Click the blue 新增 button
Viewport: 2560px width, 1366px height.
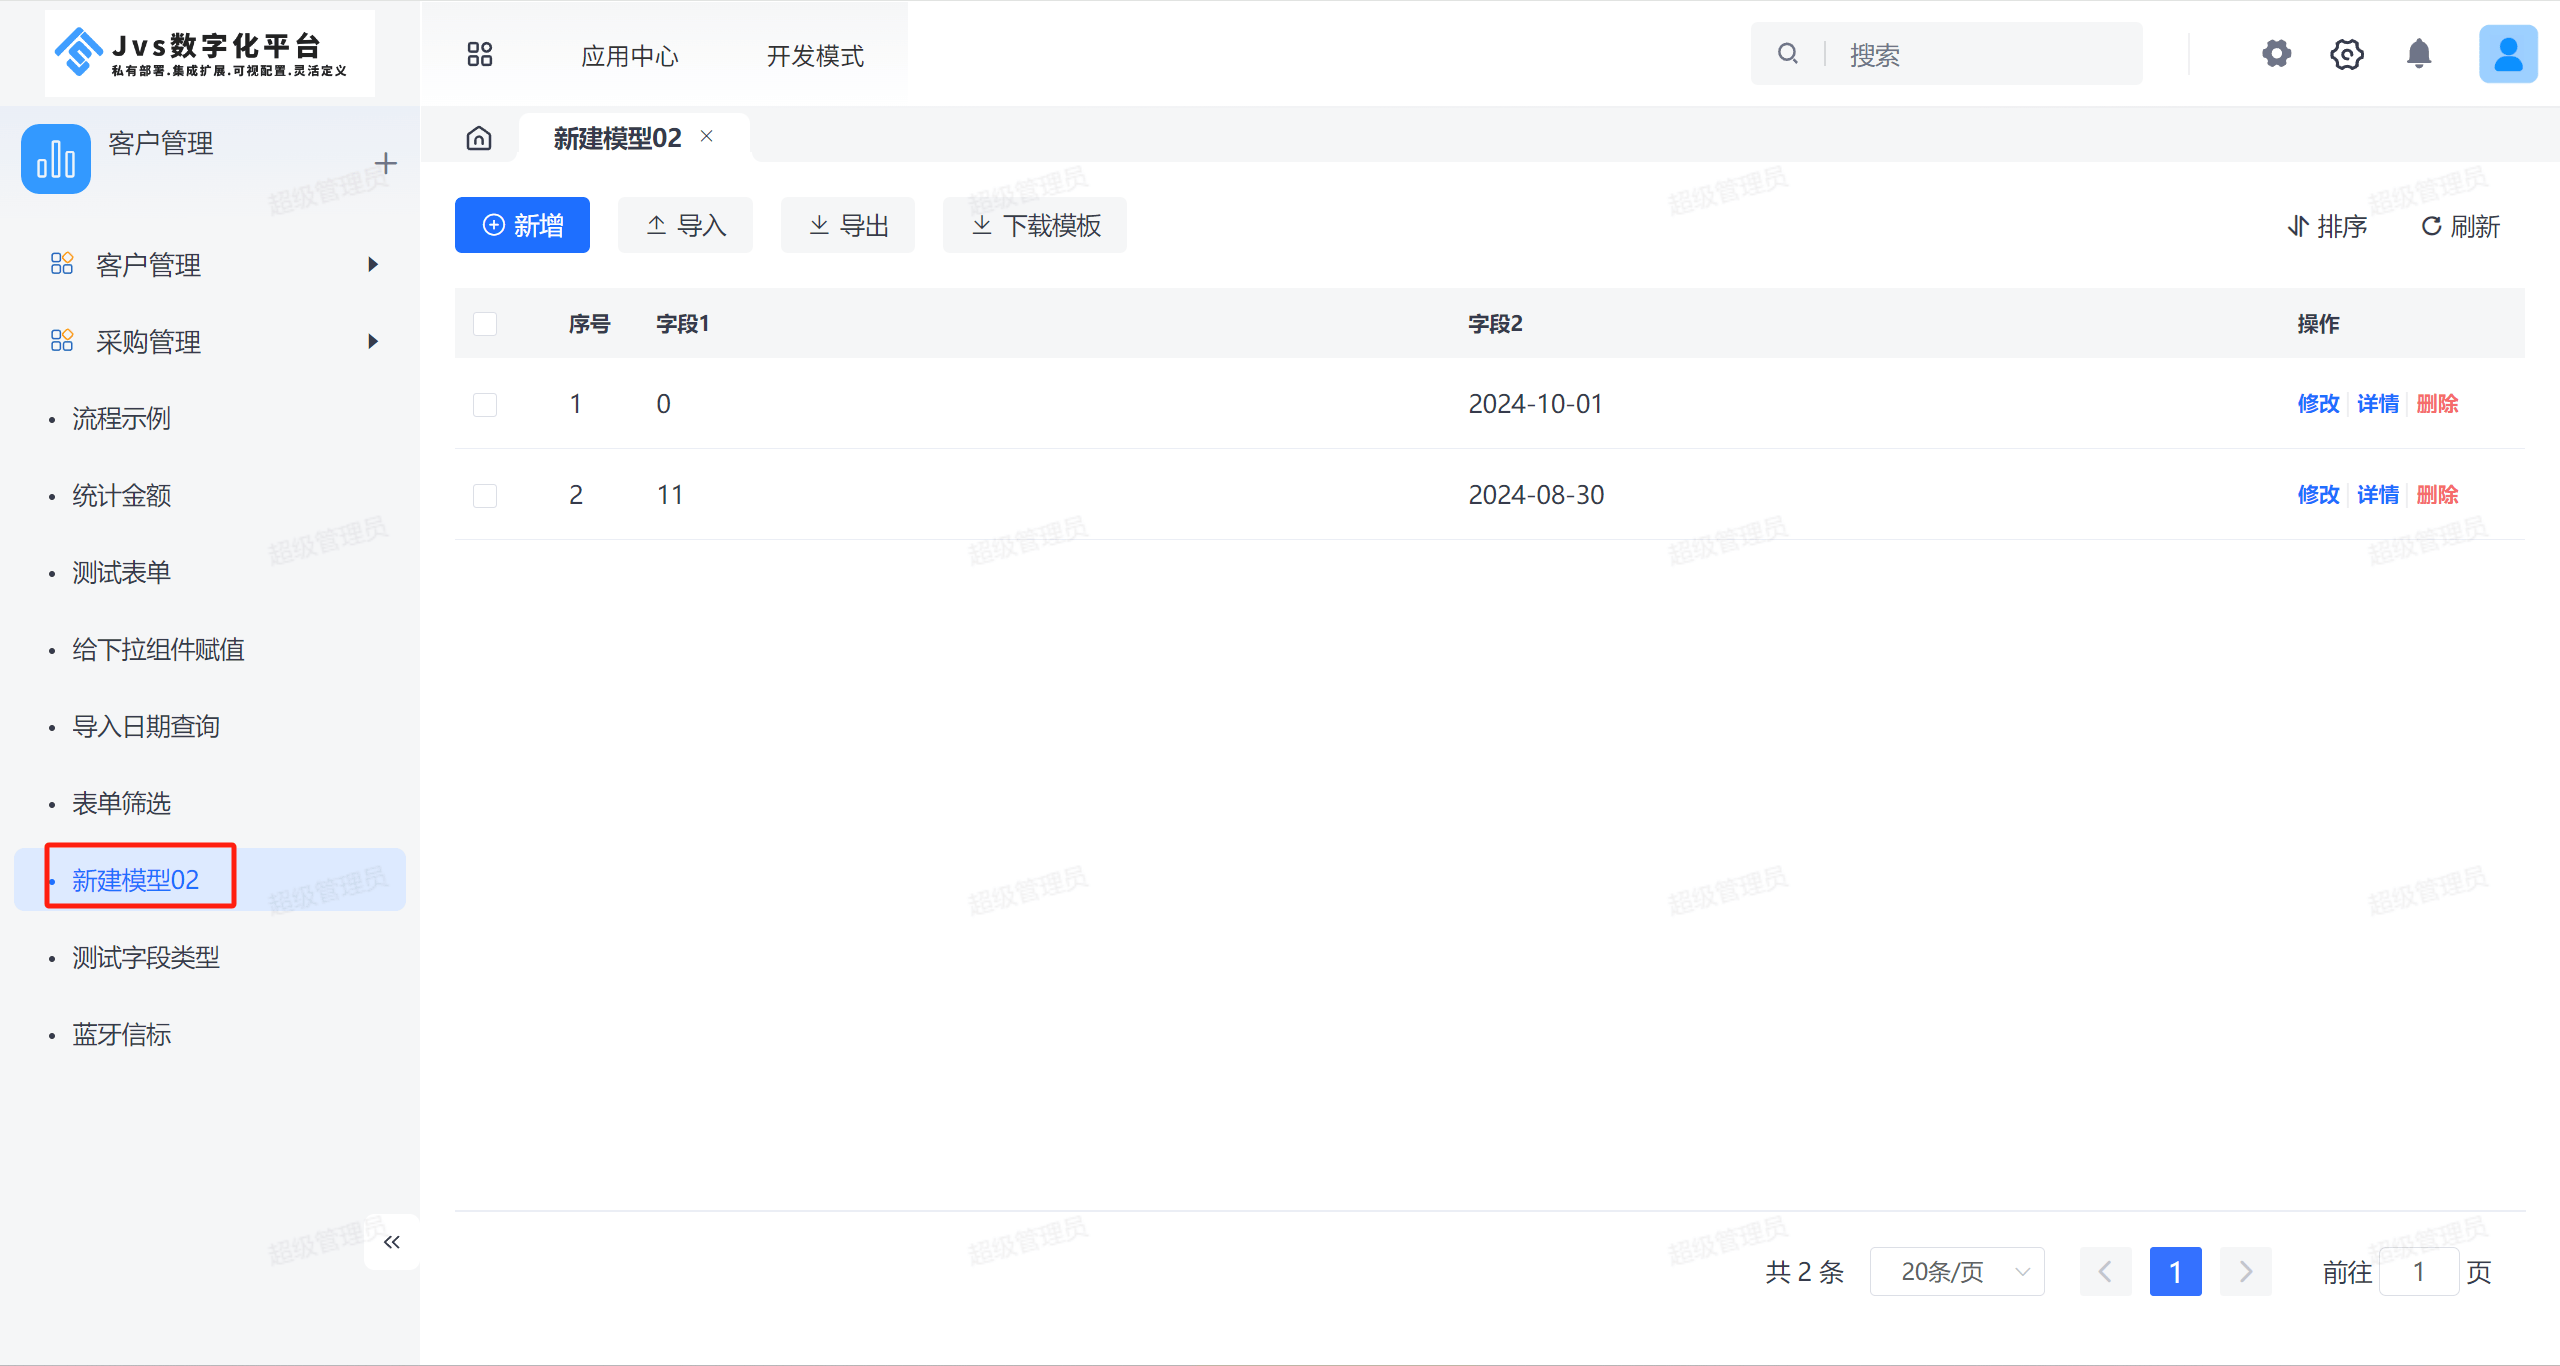(522, 225)
